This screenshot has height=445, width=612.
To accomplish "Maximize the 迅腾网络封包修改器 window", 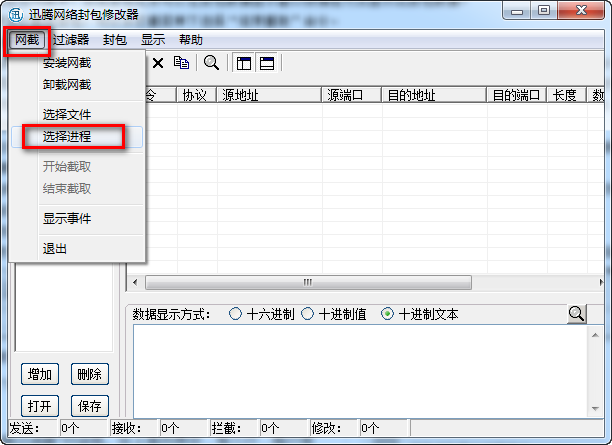I will (544, 11).
